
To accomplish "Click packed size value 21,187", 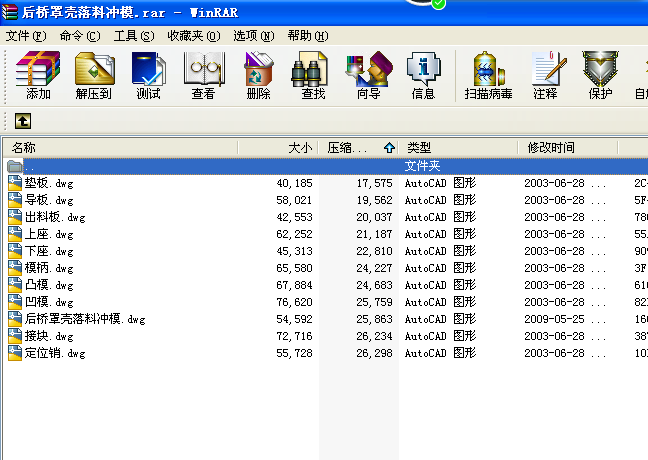I will (374, 234).
